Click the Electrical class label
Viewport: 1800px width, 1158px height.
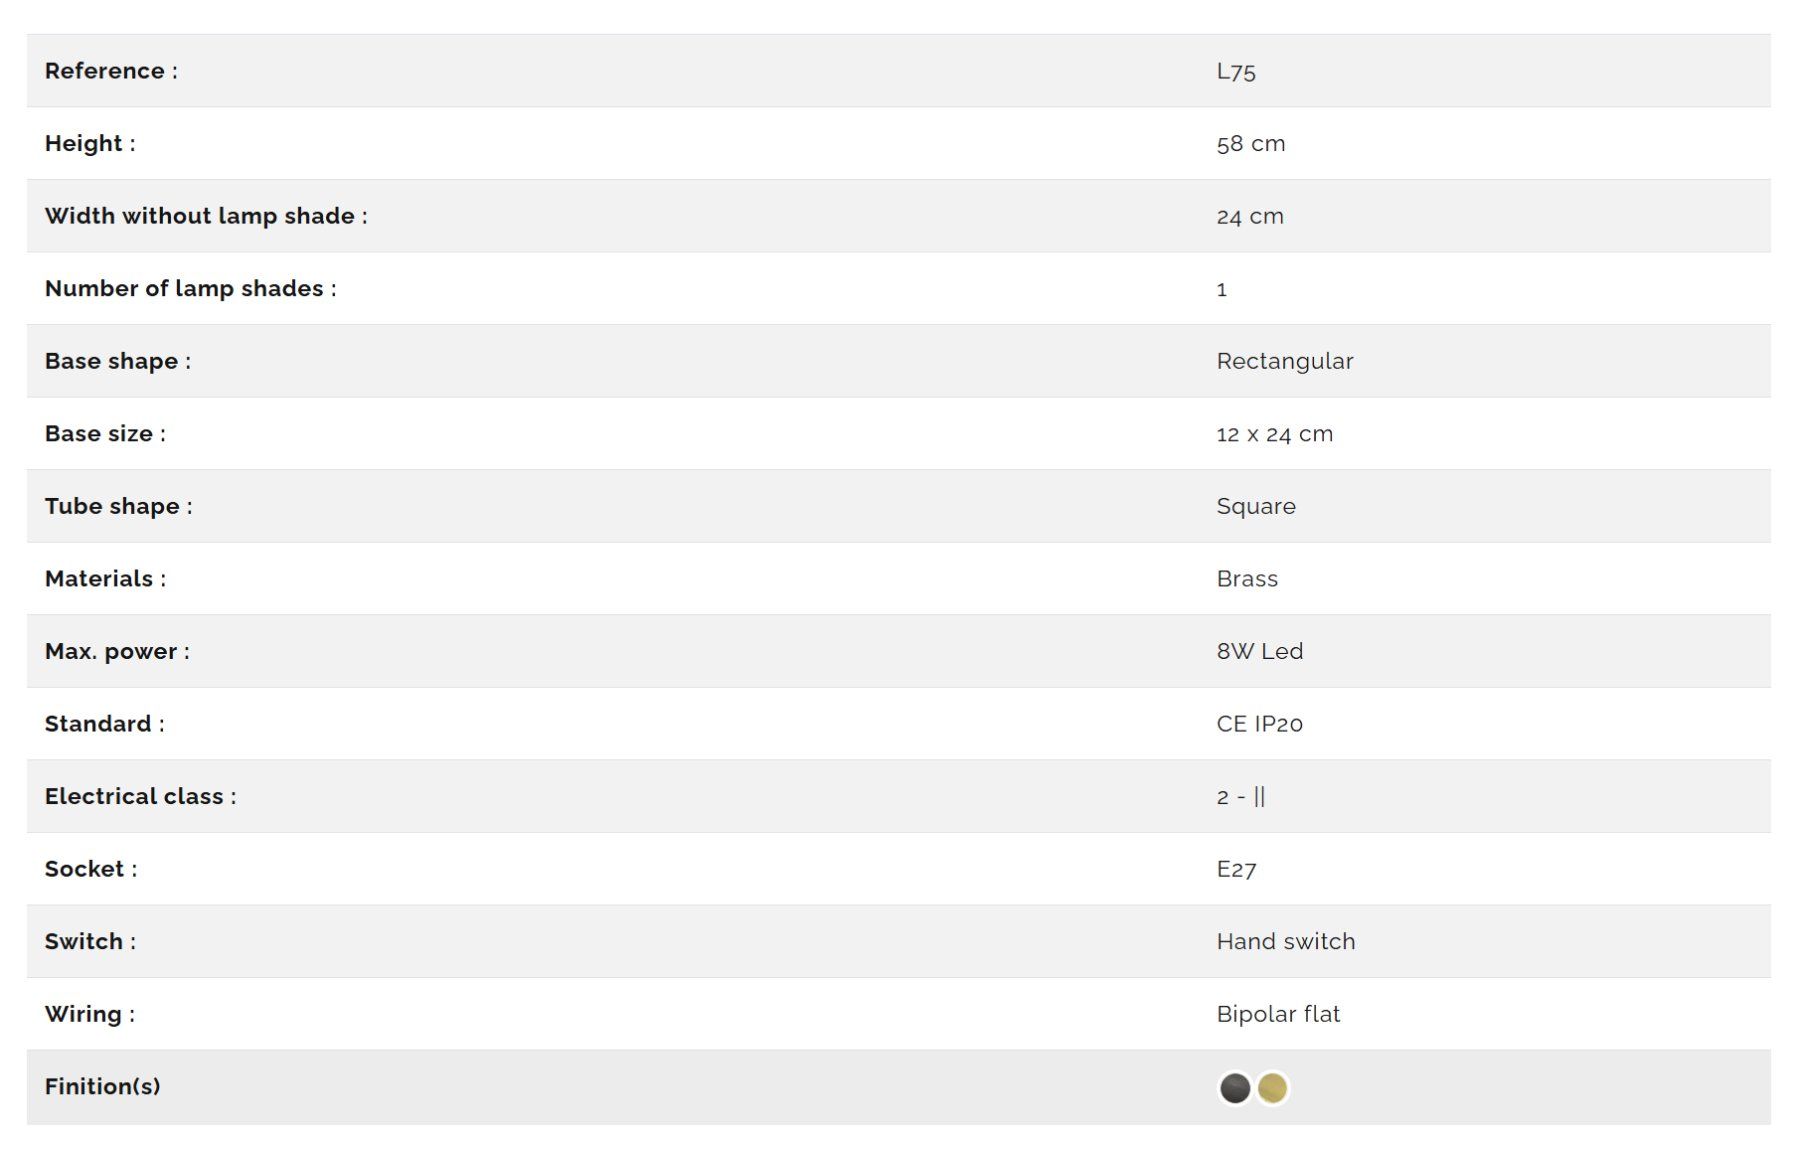point(141,796)
